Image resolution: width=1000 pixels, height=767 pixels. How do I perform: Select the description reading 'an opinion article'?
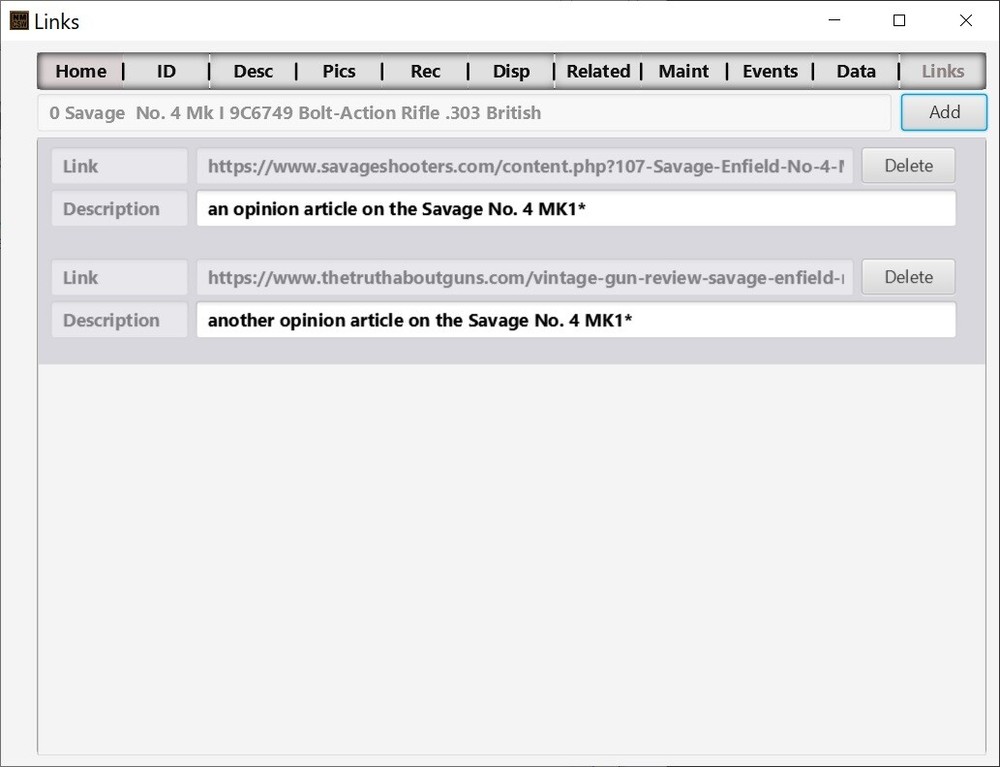tap(576, 208)
